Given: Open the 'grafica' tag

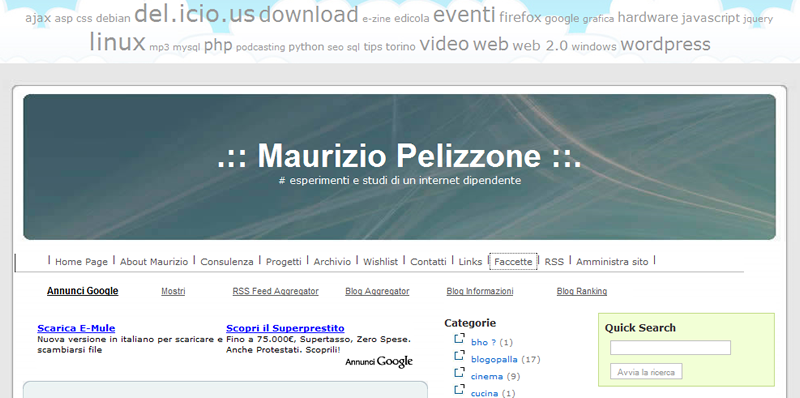Looking at the screenshot, I should (x=598, y=19).
